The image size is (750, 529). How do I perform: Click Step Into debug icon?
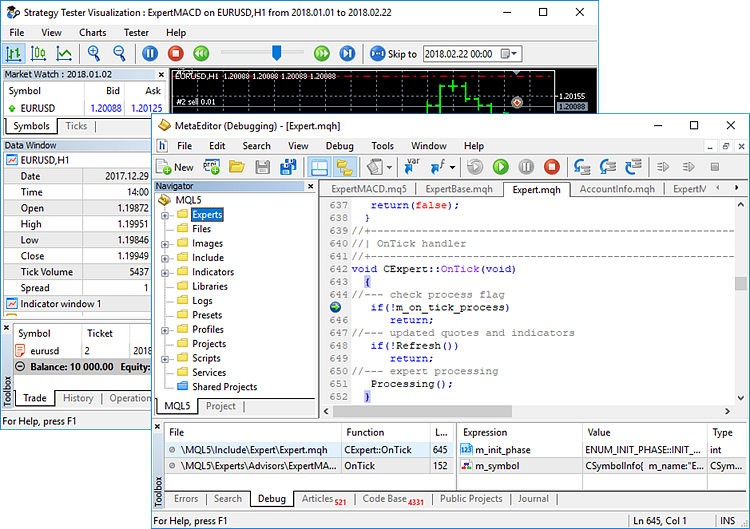click(x=582, y=167)
